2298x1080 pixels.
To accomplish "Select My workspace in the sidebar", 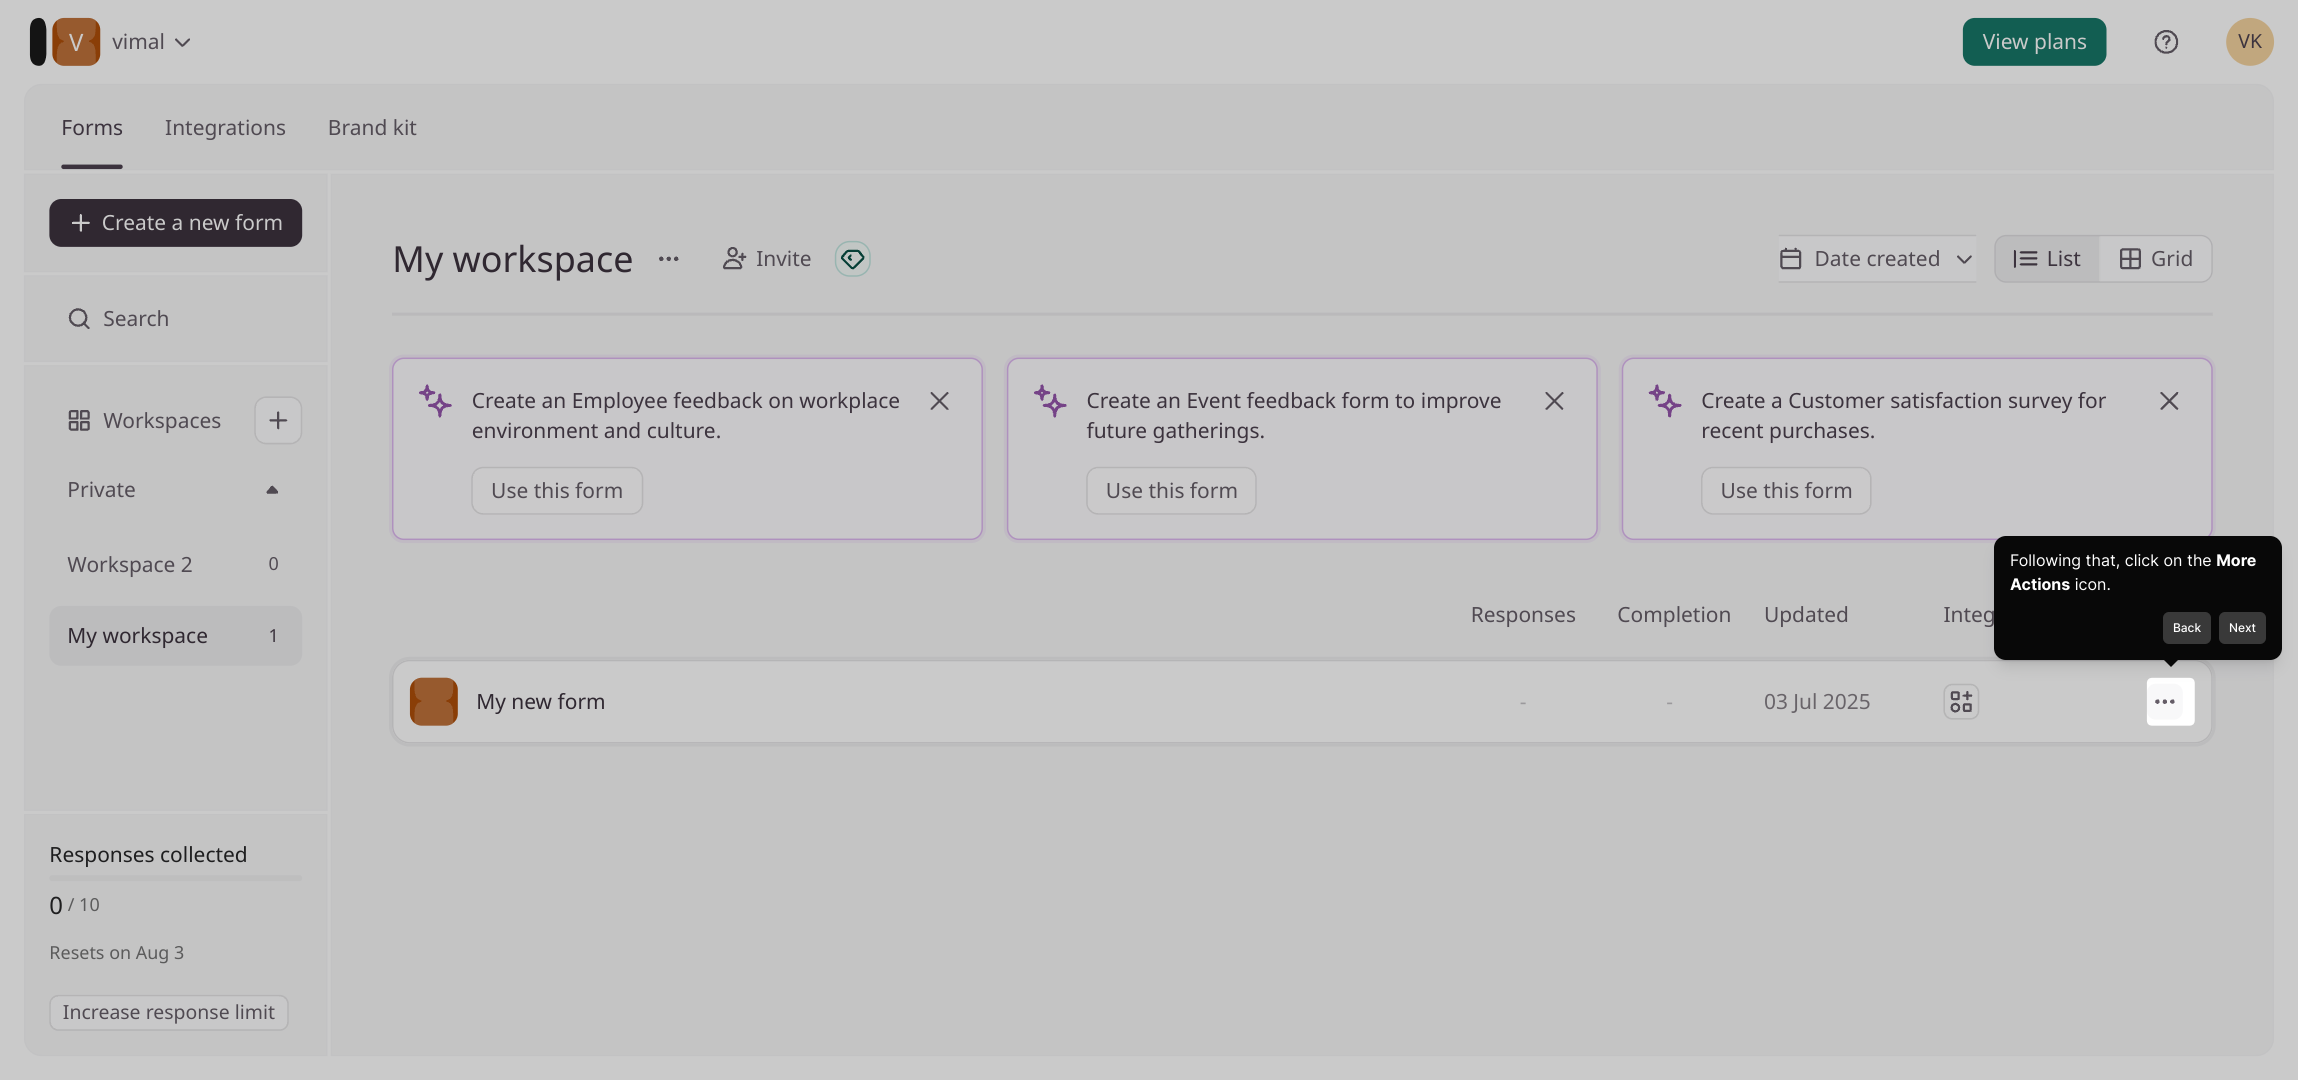I will [x=175, y=636].
